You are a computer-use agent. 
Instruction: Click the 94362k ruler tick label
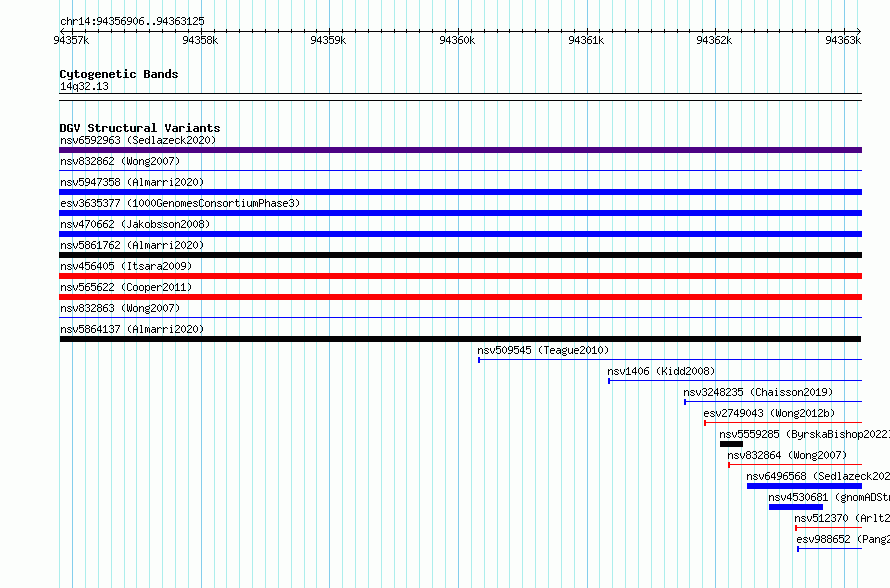714,40
